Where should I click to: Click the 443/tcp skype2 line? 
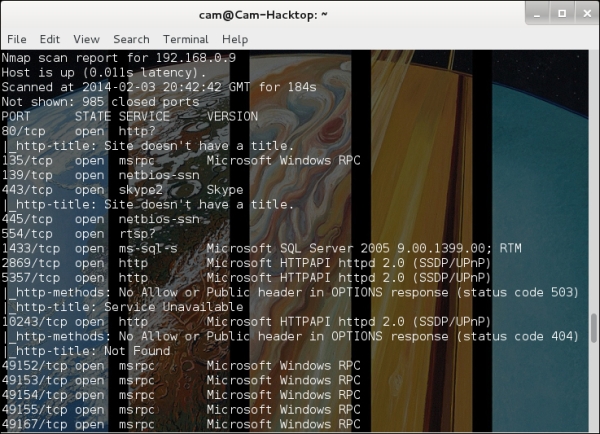[122, 190]
